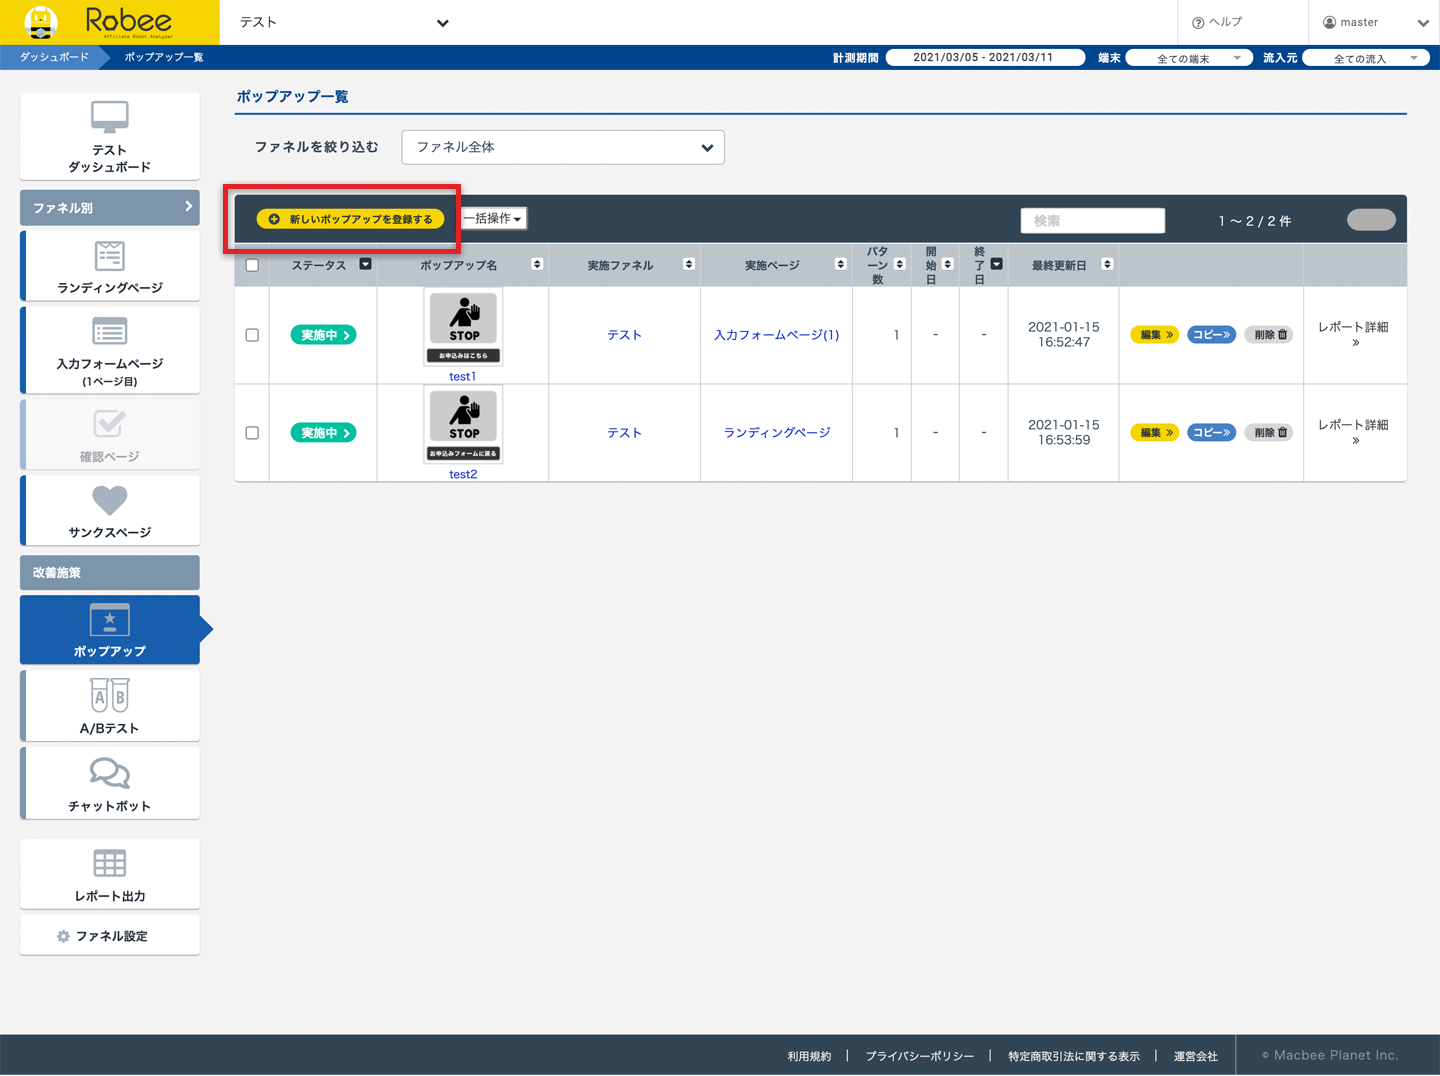The width and height of the screenshot is (1440, 1076).
Task: Check the checkbox for test1 row
Action: pos(252,335)
